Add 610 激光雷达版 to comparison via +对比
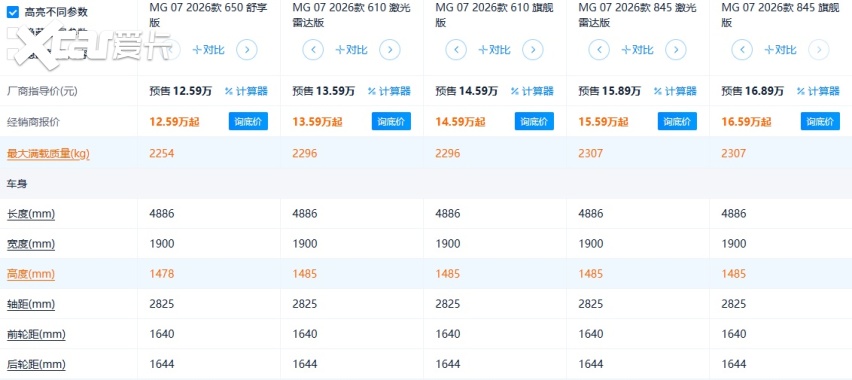 [x=352, y=50]
